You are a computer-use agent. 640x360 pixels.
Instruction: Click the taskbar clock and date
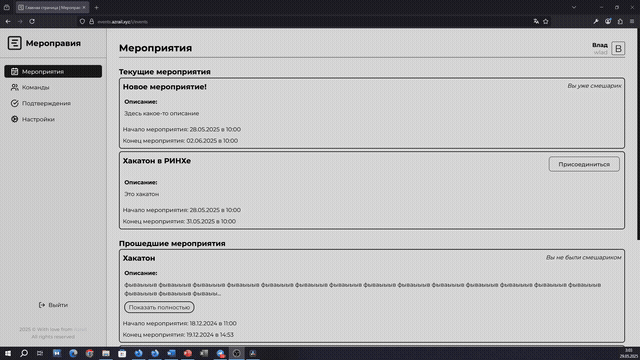coord(629,353)
